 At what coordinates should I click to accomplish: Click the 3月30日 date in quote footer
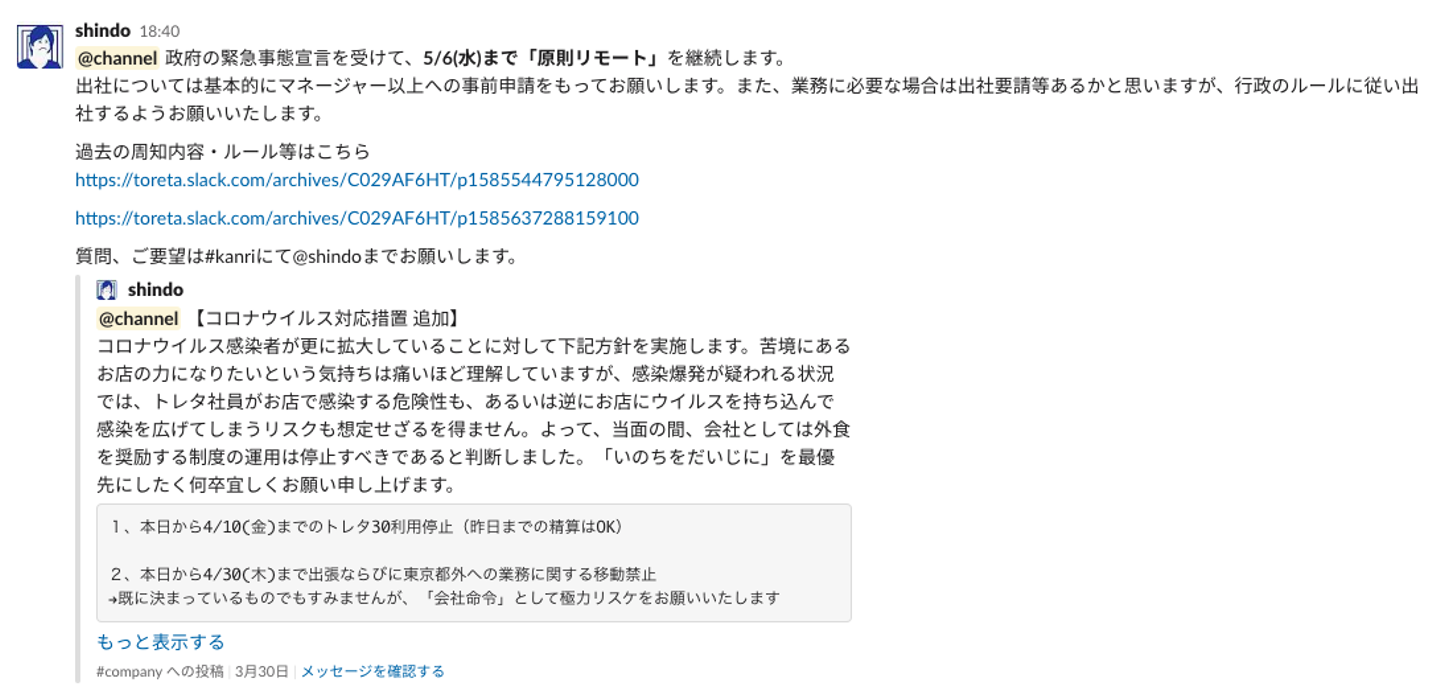pyautogui.click(x=262, y=671)
